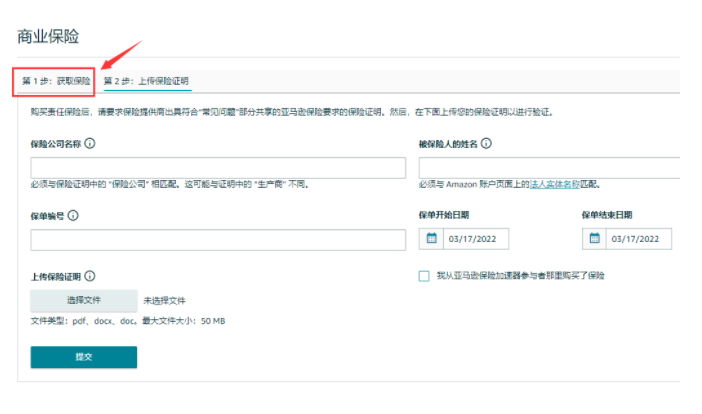Show info tooltip beside 保单编号
The image size is (702, 414).
[x=73, y=216]
